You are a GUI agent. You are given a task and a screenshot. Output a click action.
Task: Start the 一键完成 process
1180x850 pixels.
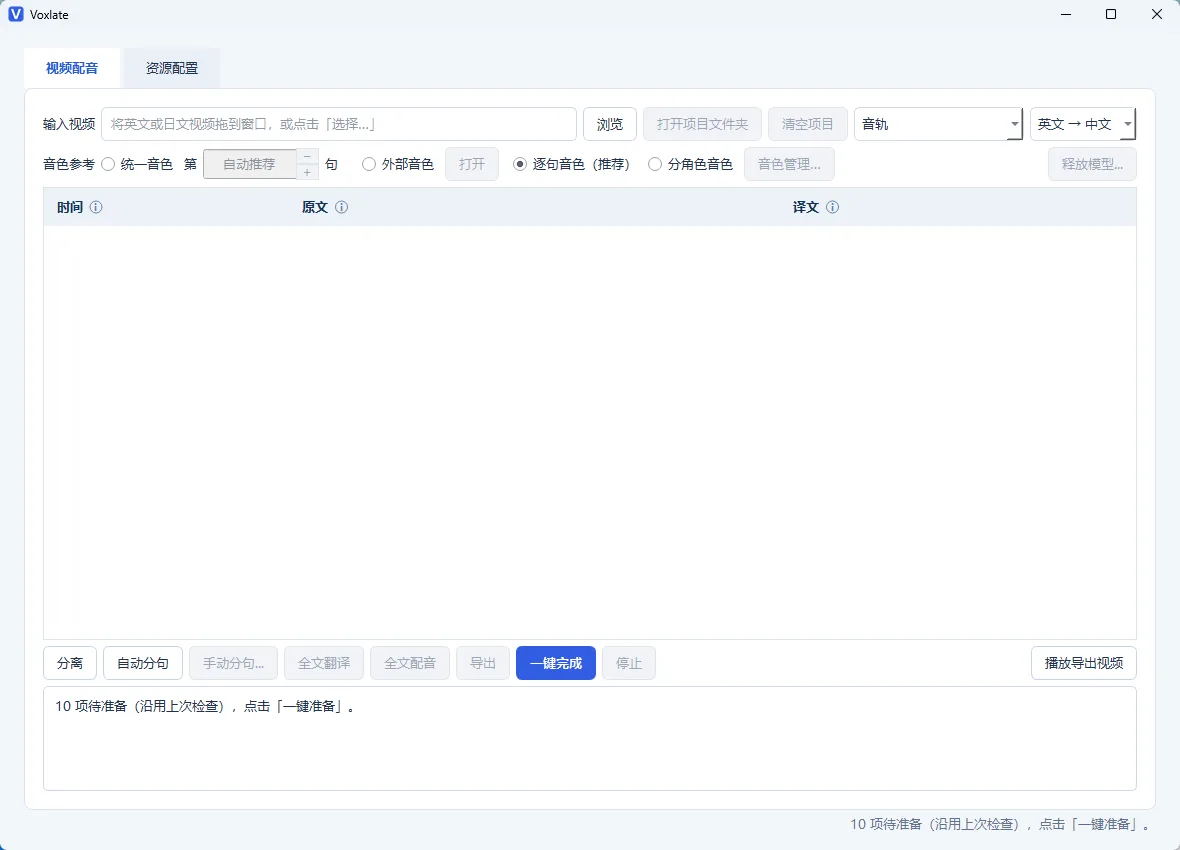click(556, 663)
